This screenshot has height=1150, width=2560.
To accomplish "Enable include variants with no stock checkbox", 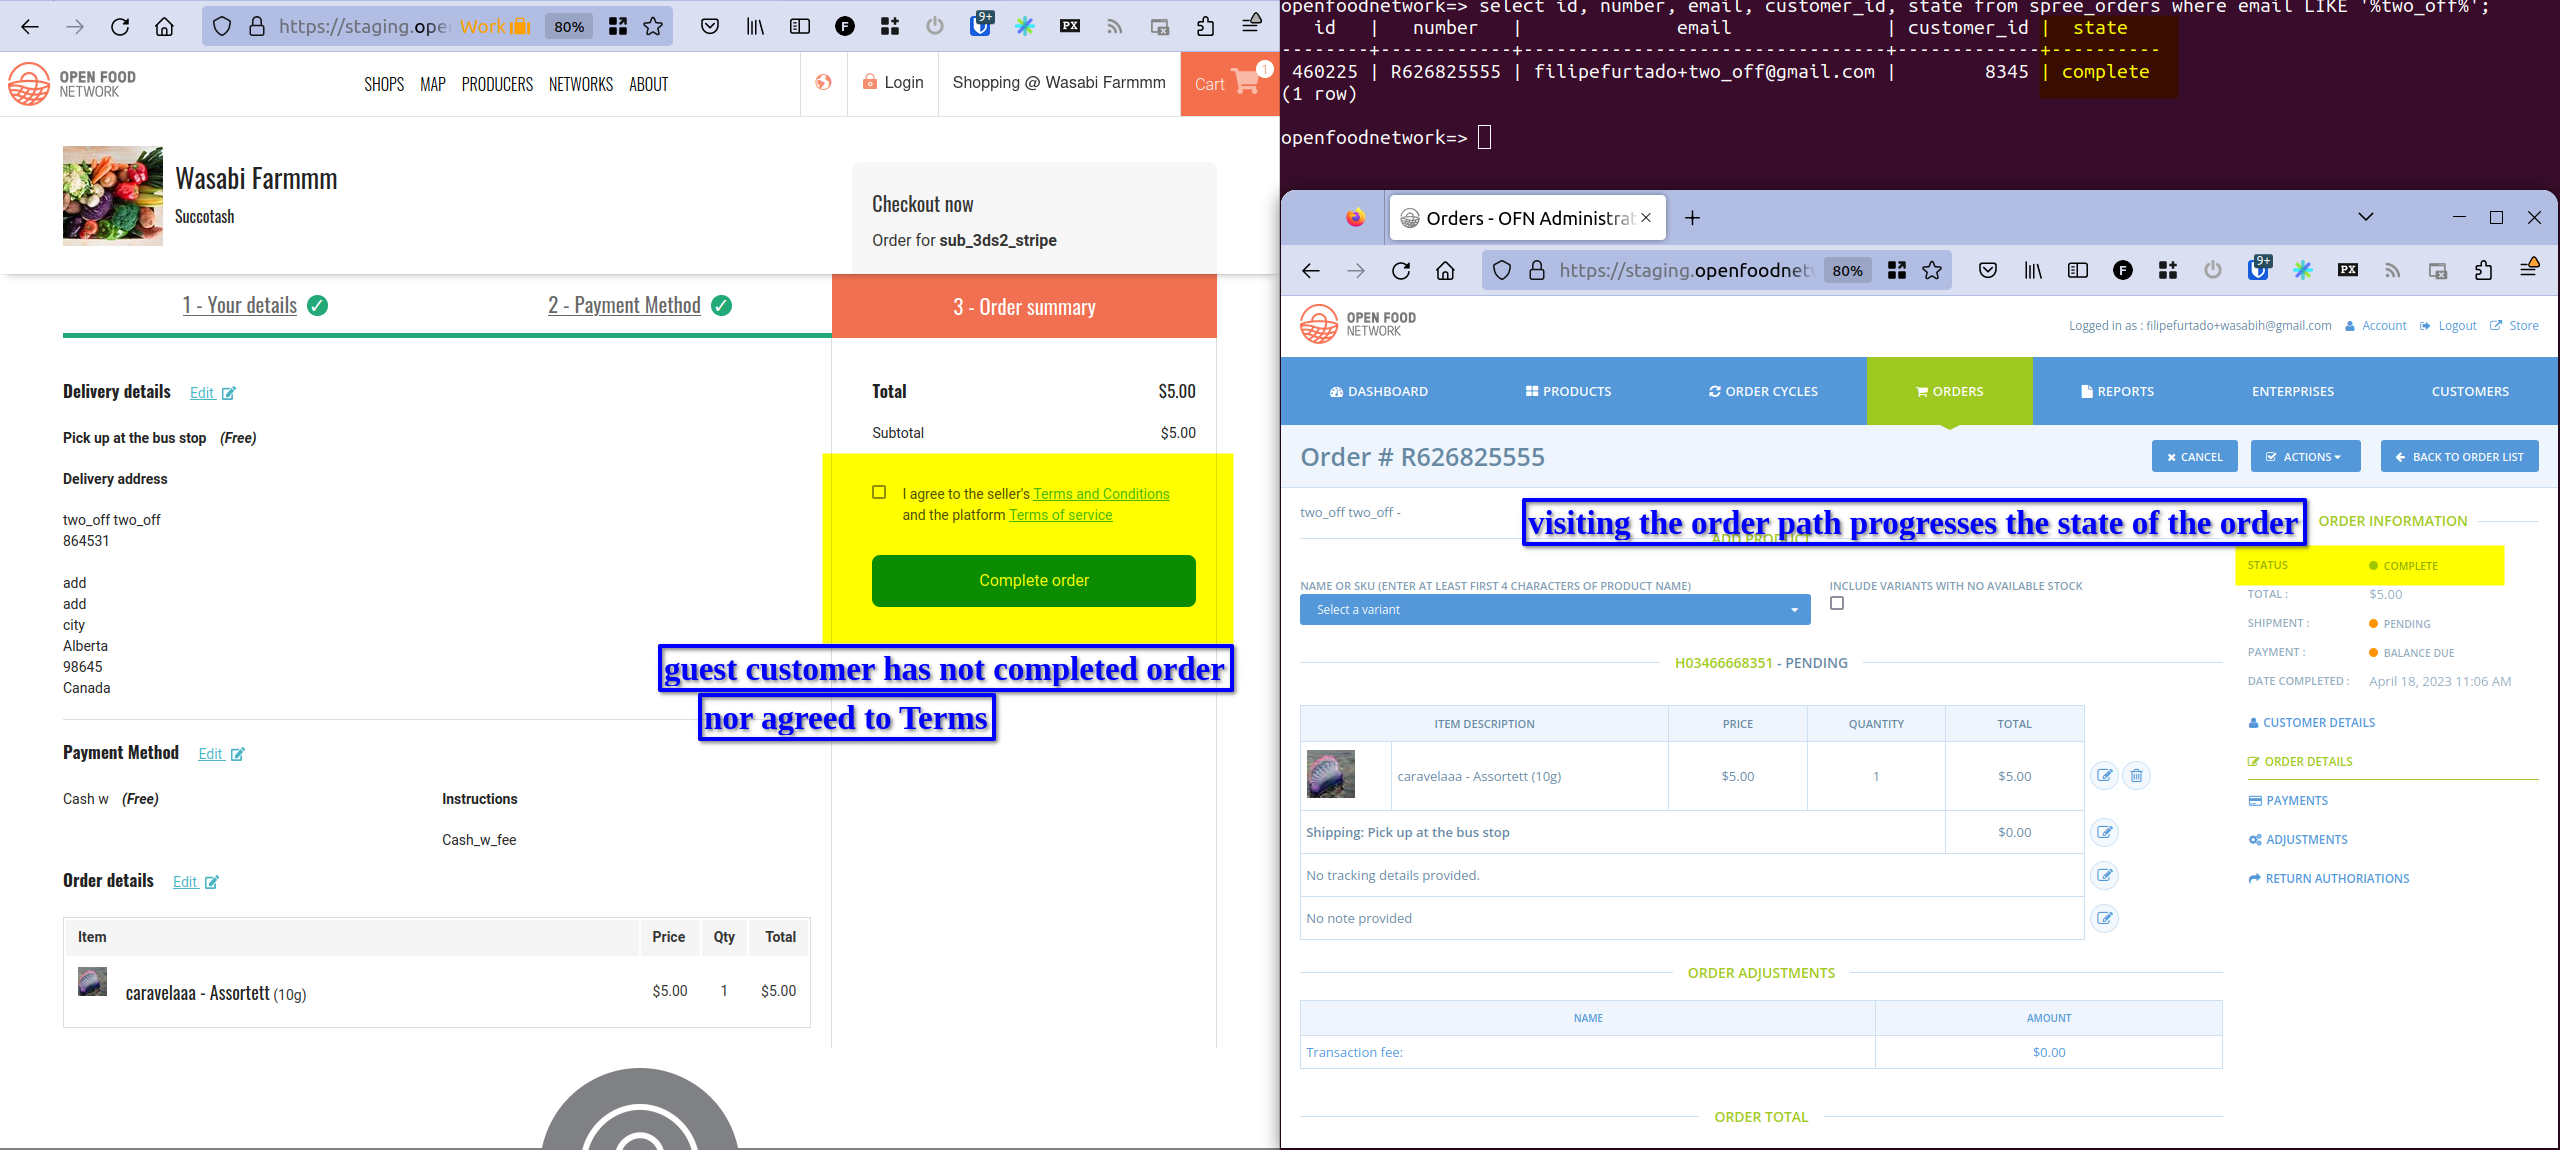I will pos(1837,603).
